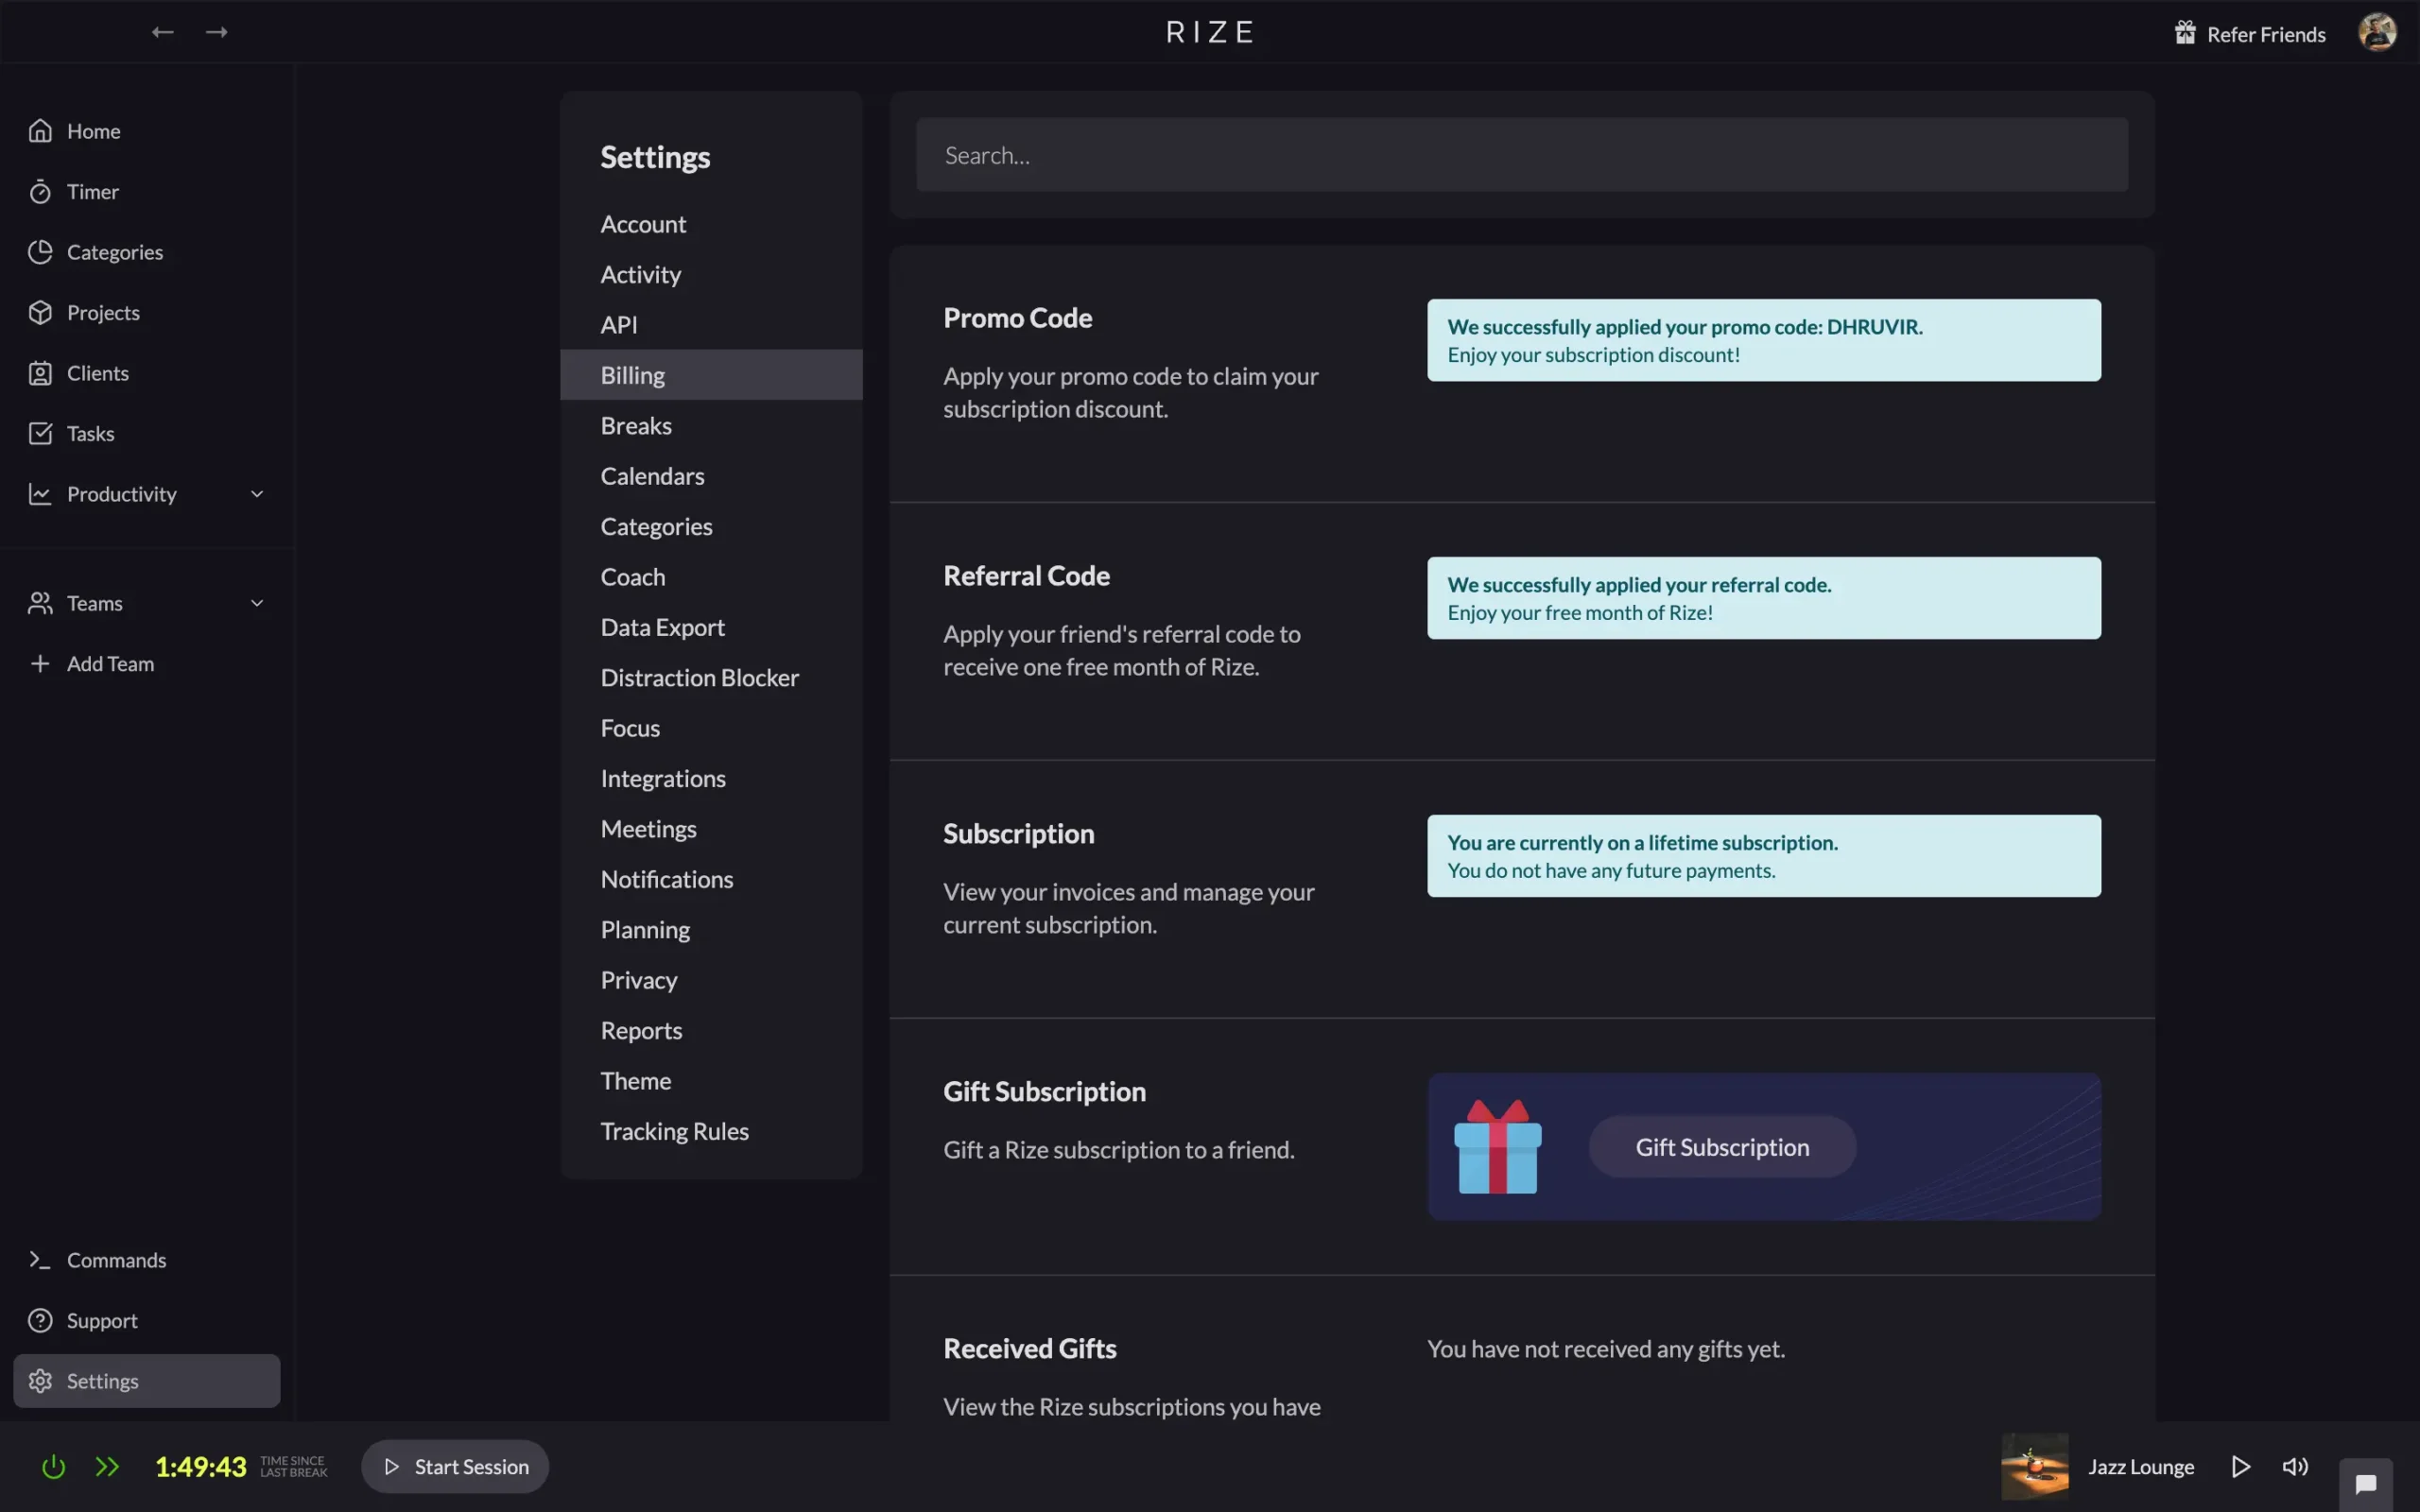Open Reports settings
2420x1512 pixels.
[641, 1030]
